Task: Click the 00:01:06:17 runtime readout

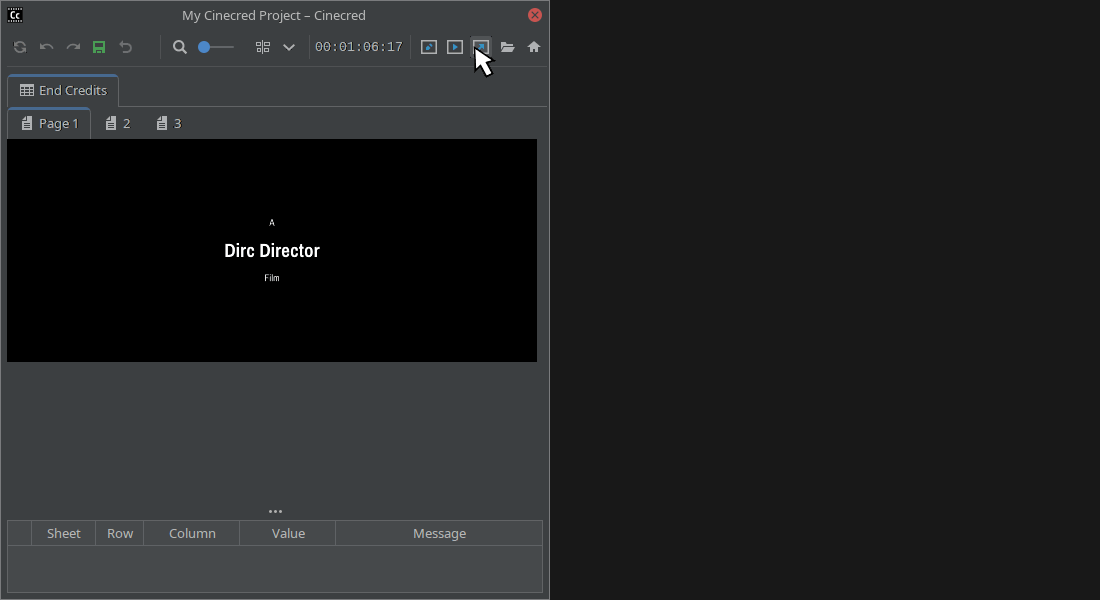Action: (358, 47)
